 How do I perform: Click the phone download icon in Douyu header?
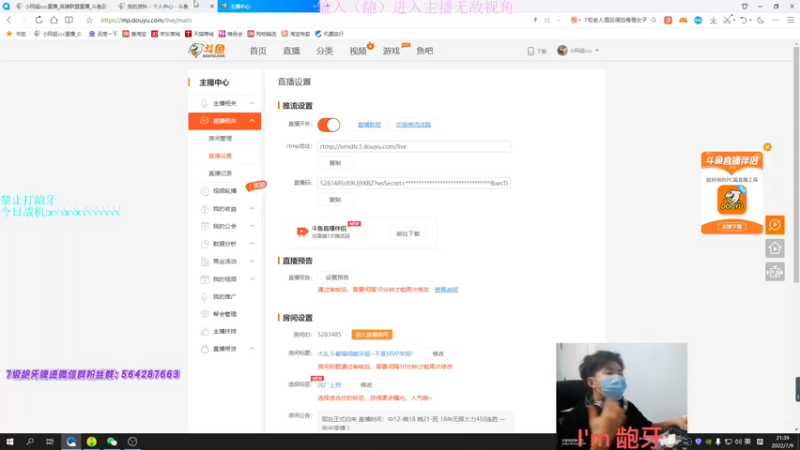(x=531, y=51)
